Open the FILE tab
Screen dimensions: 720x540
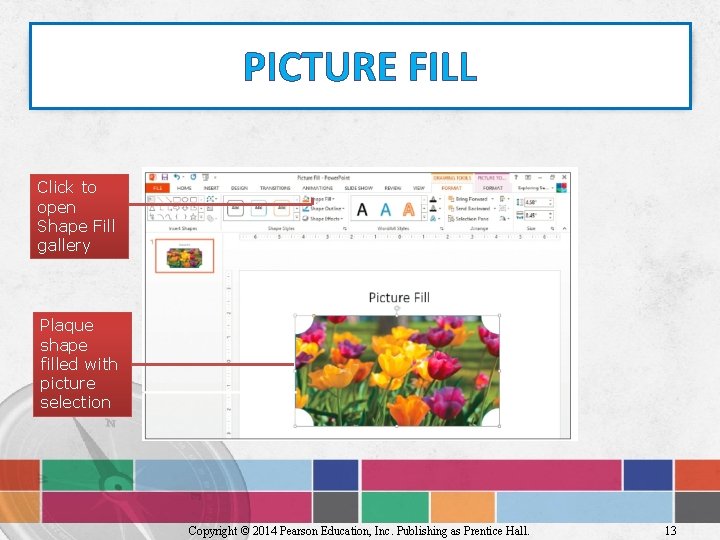(x=158, y=188)
